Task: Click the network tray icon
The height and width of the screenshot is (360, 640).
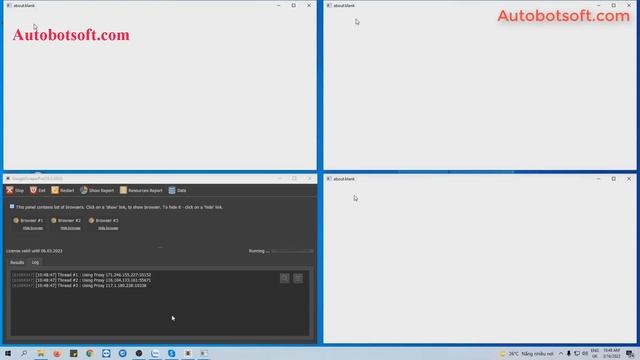Action: (577, 354)
